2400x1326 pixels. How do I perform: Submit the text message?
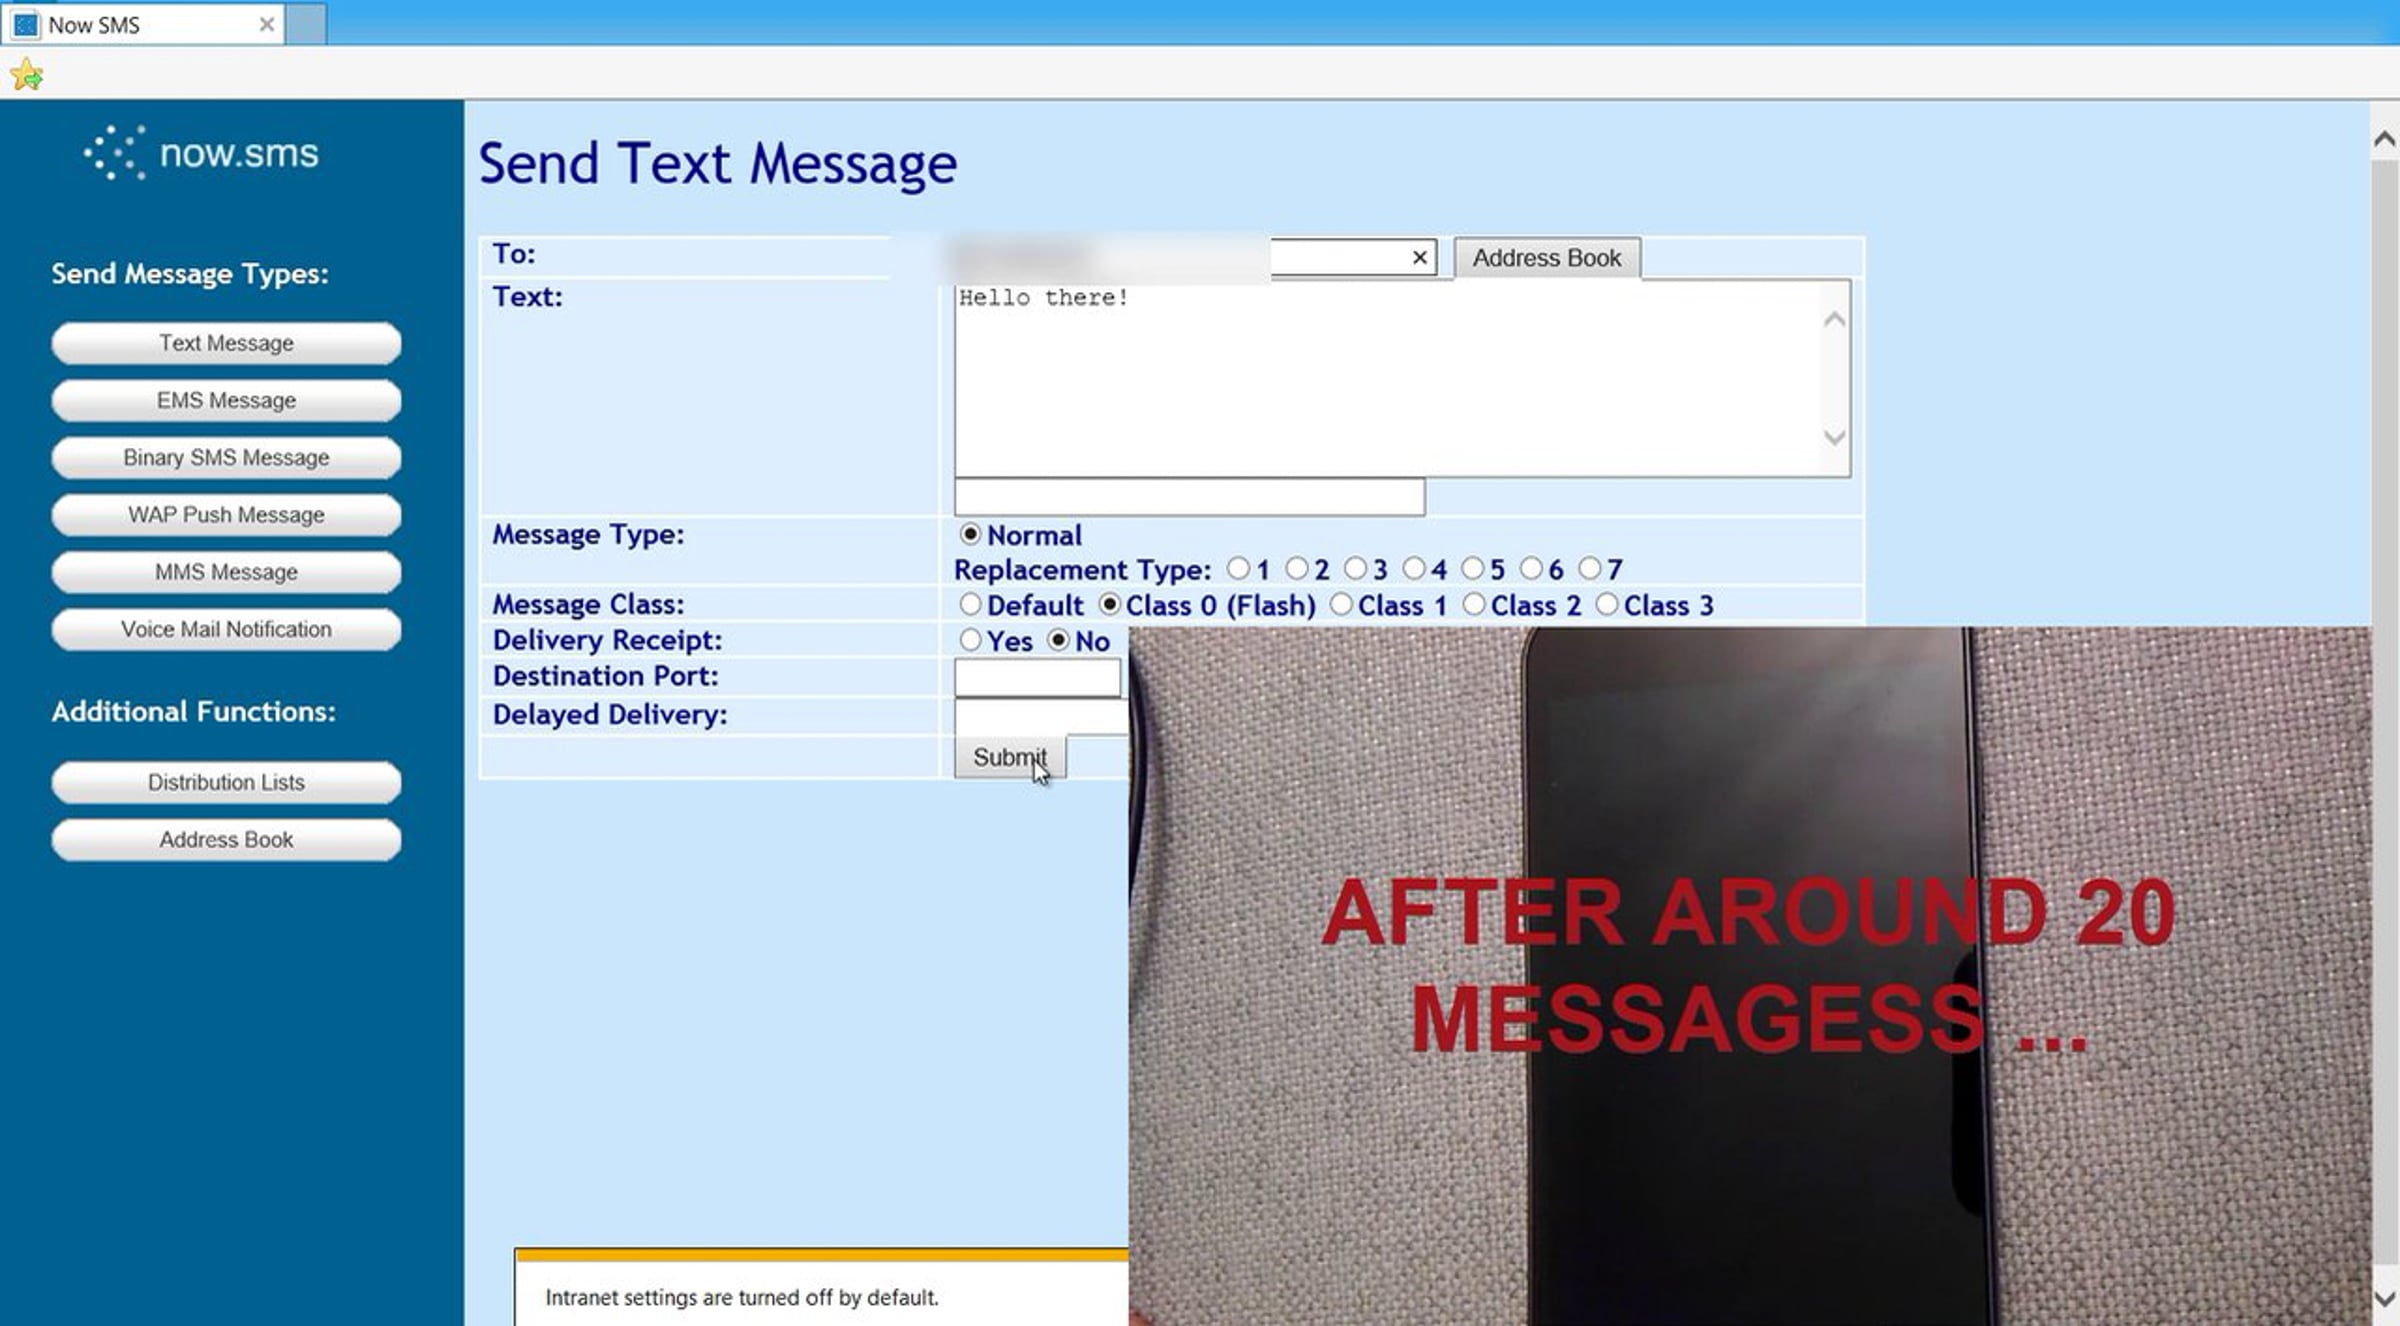[x=1009, y=757]
